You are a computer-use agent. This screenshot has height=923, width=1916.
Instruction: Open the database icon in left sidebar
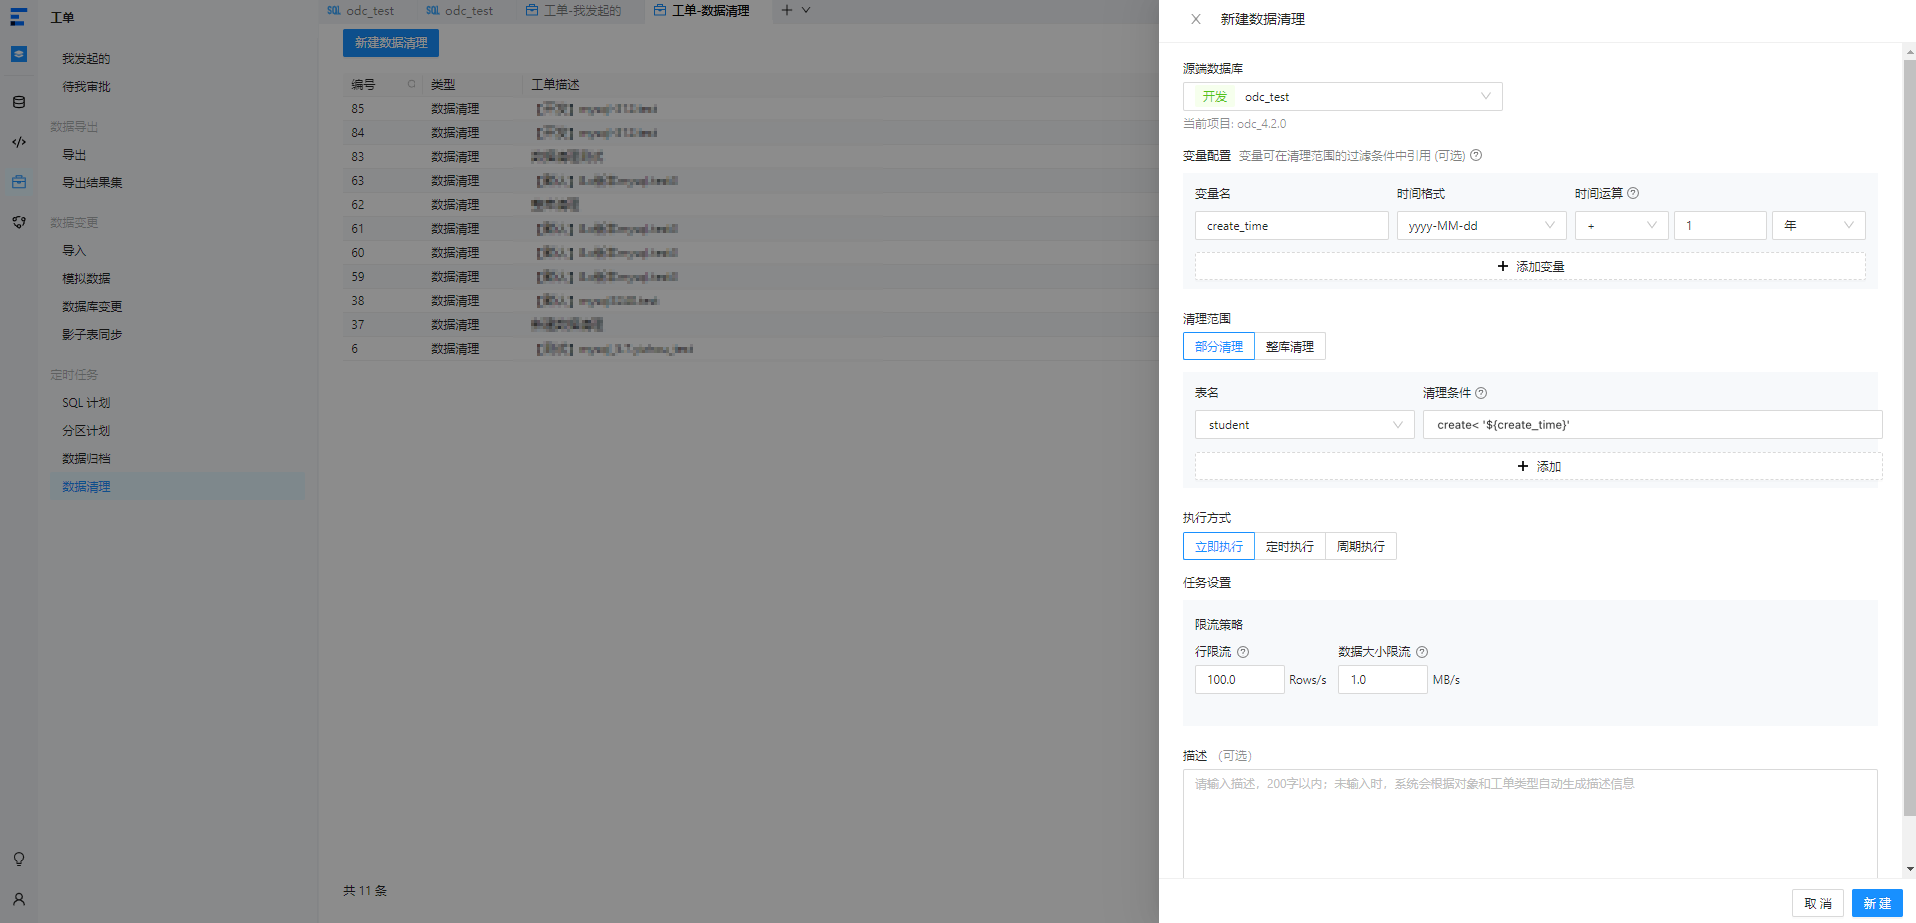[19, 102]
